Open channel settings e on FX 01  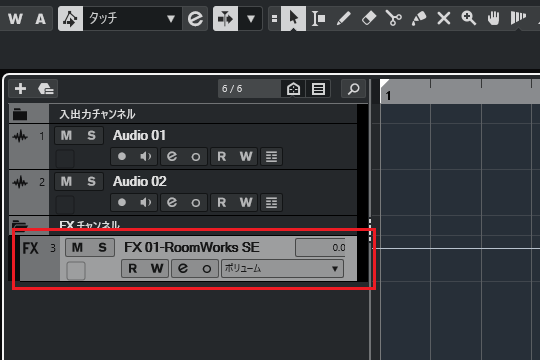[183, 268]
